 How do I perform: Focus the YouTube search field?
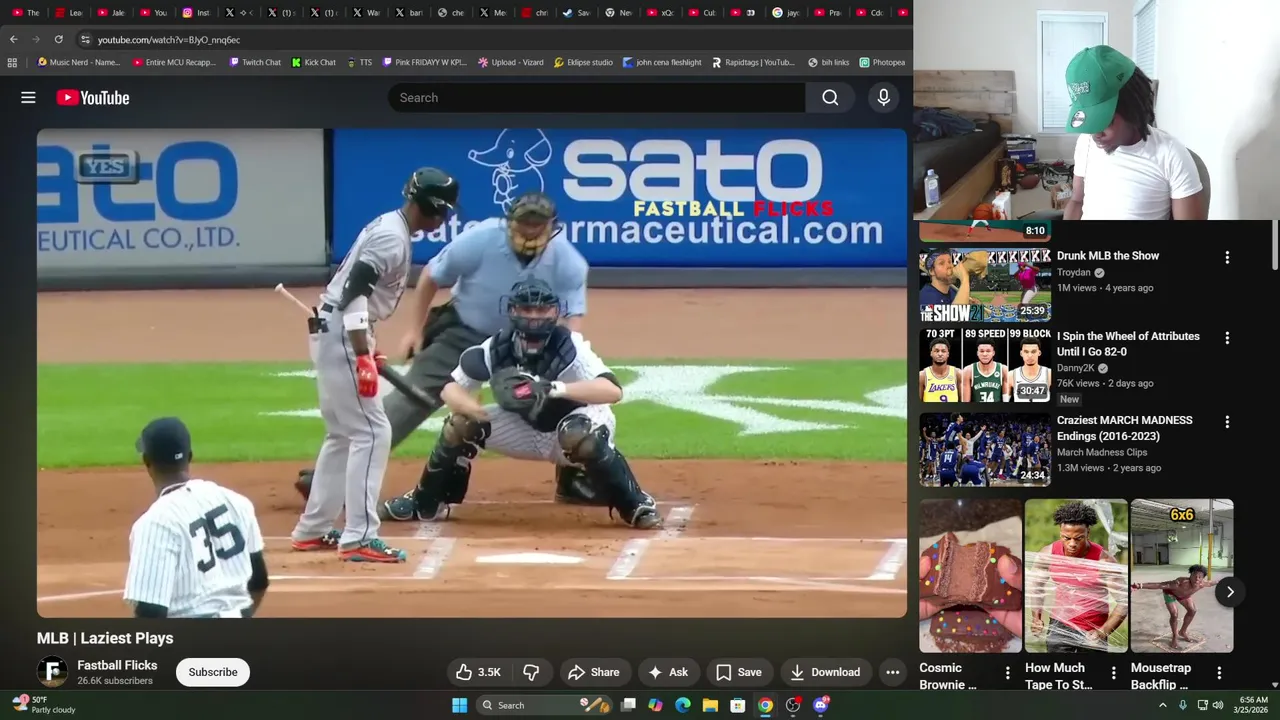[x=596, y=97]
